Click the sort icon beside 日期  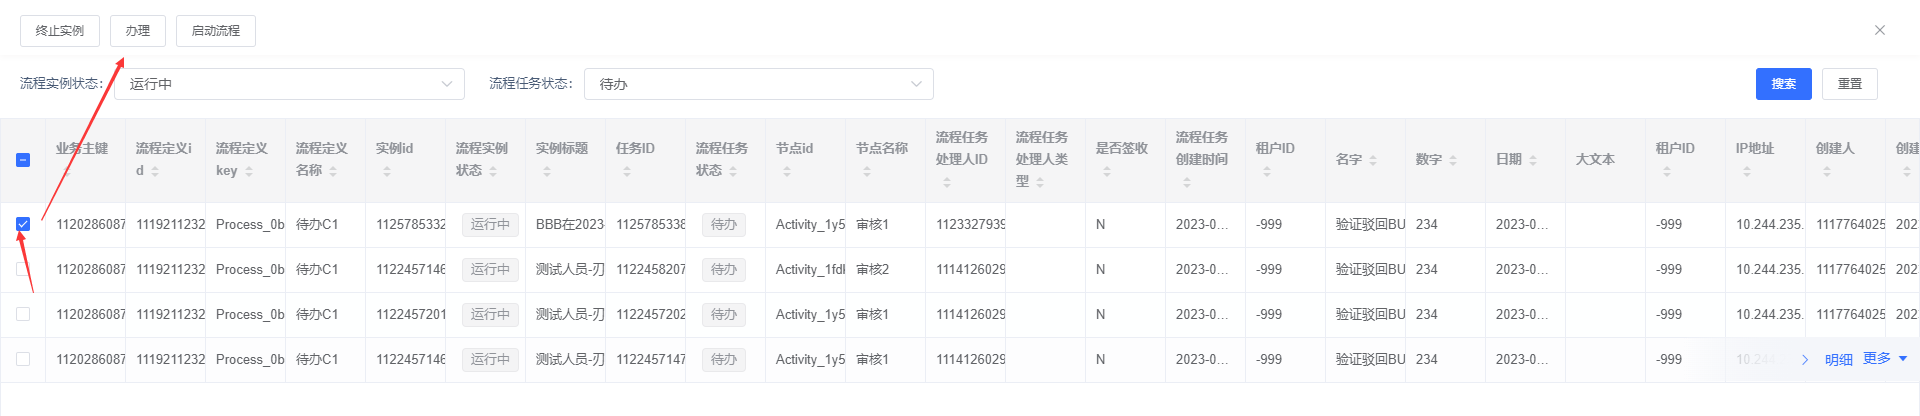1533,161
